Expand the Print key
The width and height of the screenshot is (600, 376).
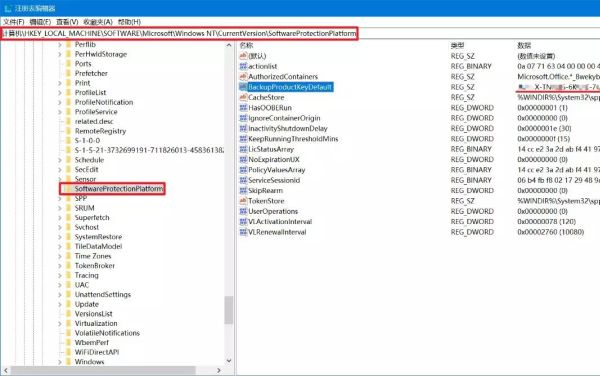tap(60, 83)
